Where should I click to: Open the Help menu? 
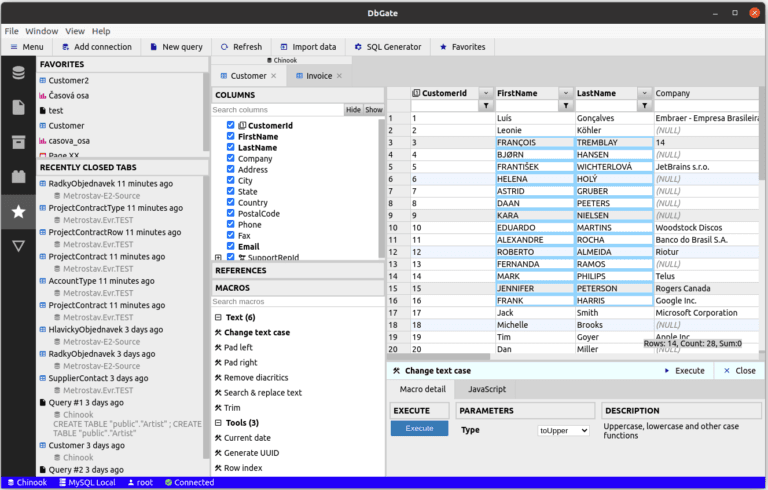coord(101,31)
